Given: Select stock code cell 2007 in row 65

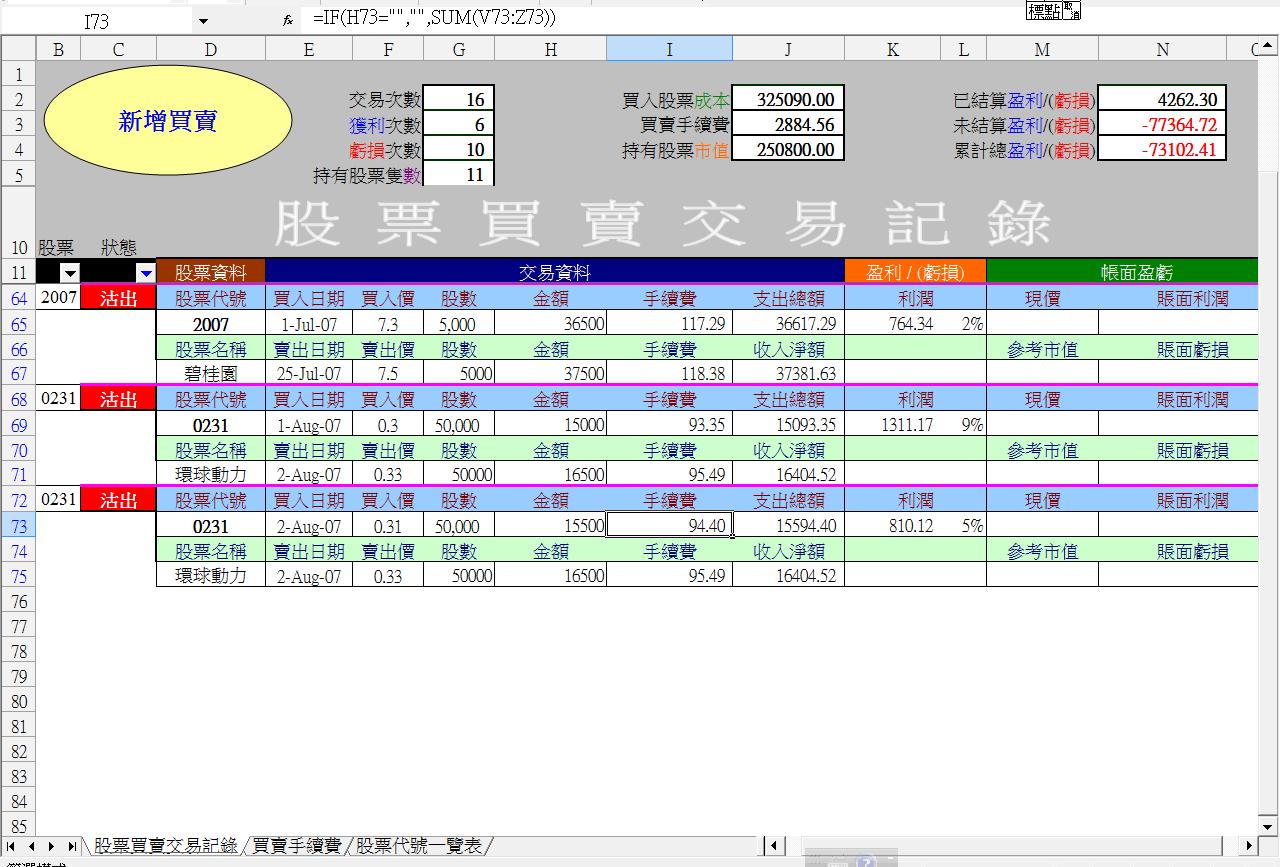Looking at the screenshot, I should point(210,324).
